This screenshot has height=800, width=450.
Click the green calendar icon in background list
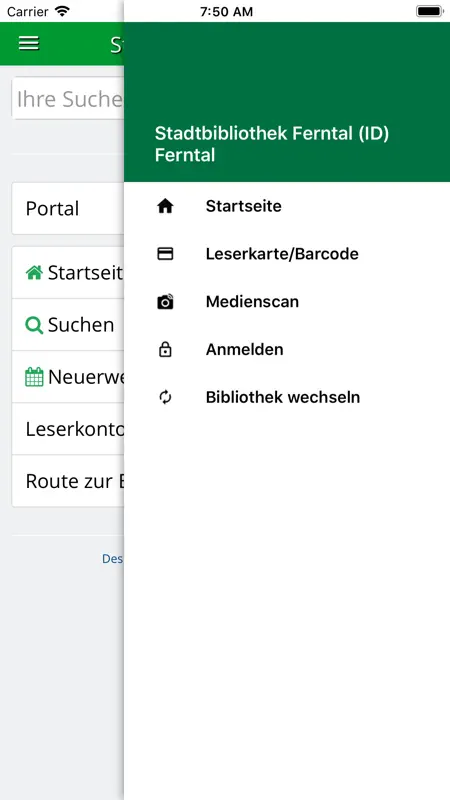[x=34, y=378]
